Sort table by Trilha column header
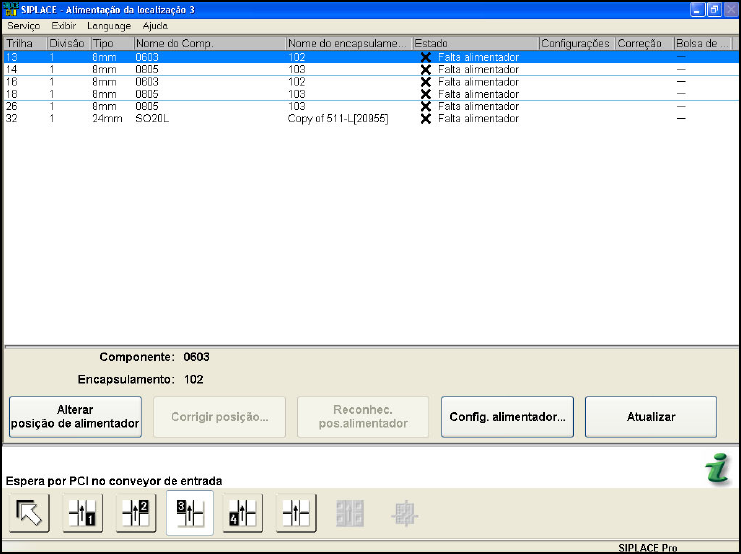 tap(24, 44)
